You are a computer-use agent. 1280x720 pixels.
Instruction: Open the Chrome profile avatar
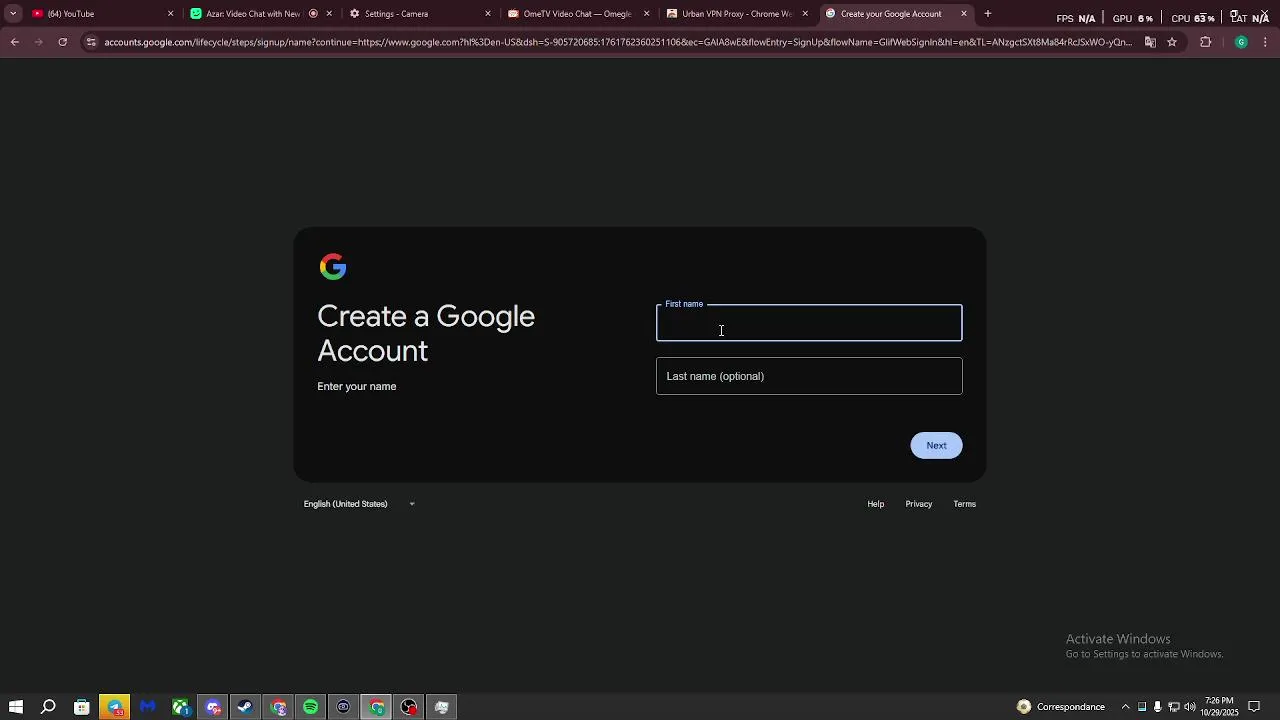1241,42
